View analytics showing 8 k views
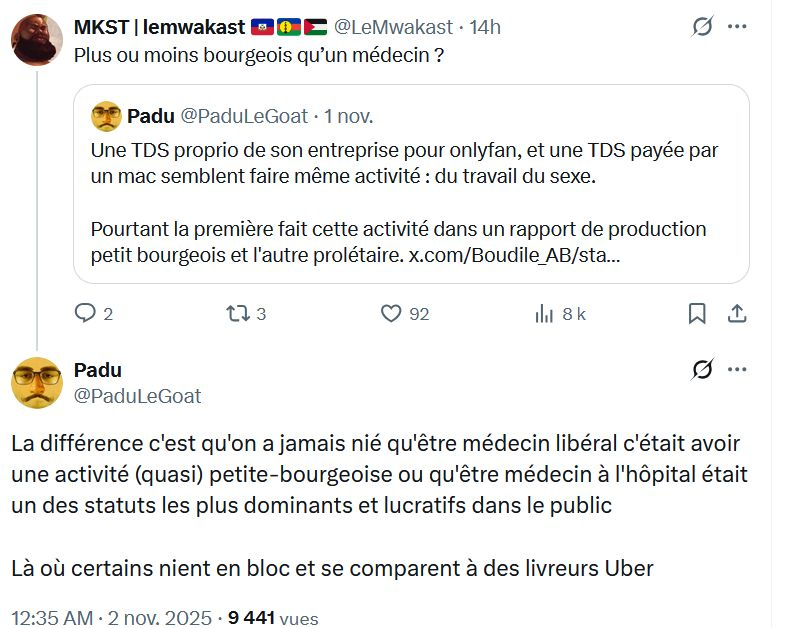 [546, 313]
